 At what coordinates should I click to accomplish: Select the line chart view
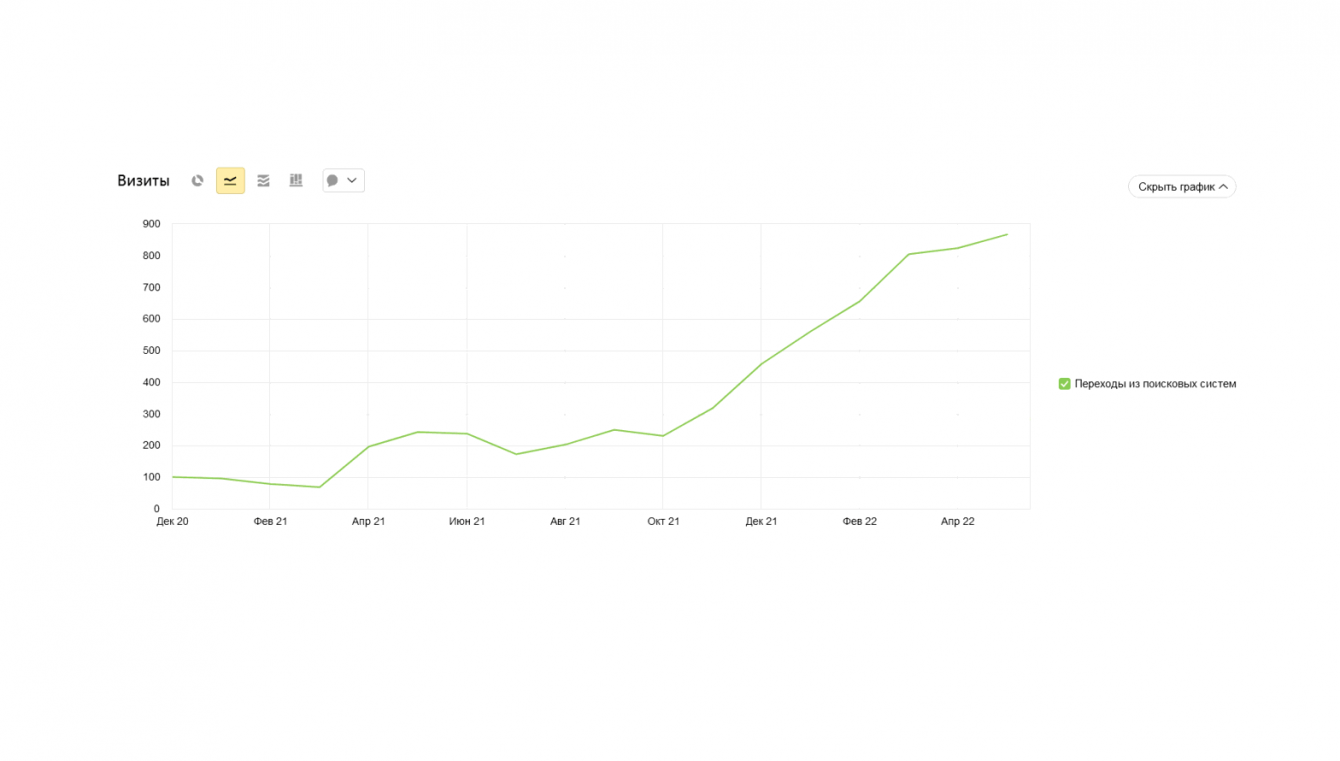click(230, 181)
